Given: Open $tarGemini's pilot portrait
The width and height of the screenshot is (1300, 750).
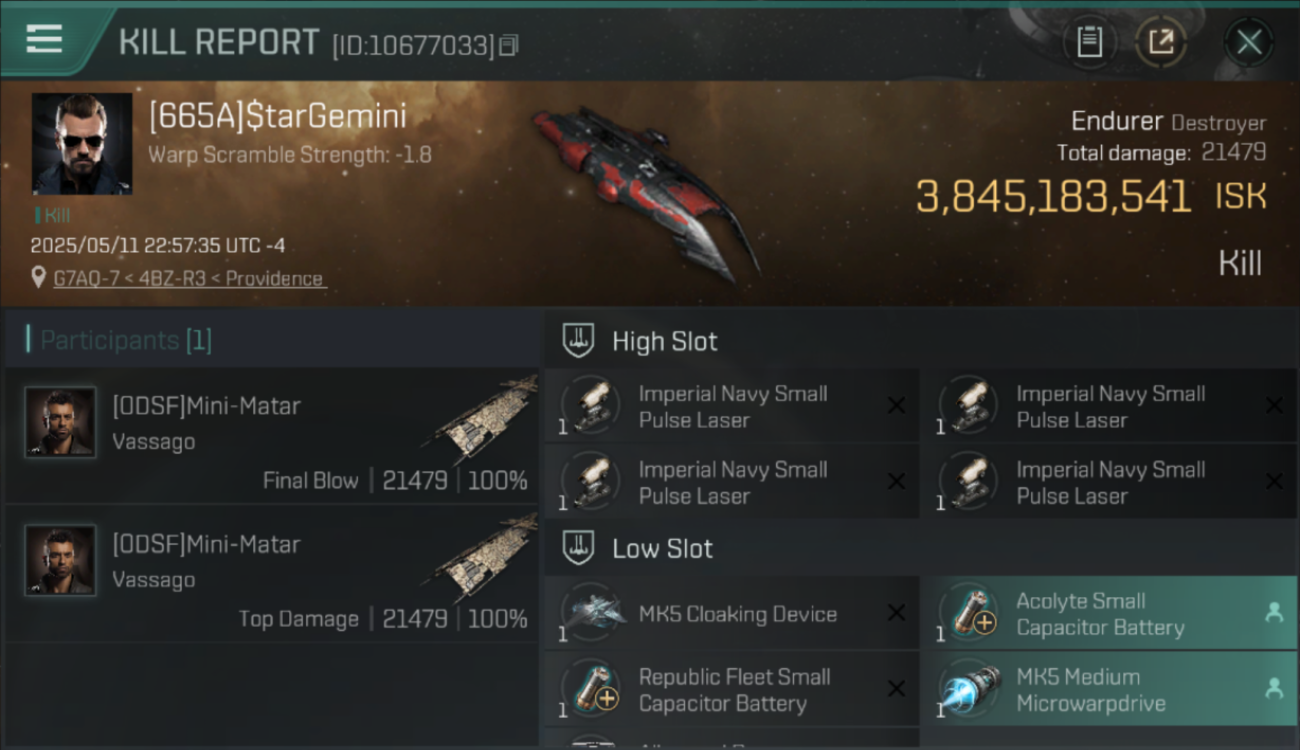Looking at the screenshot, I should point(82,144).
